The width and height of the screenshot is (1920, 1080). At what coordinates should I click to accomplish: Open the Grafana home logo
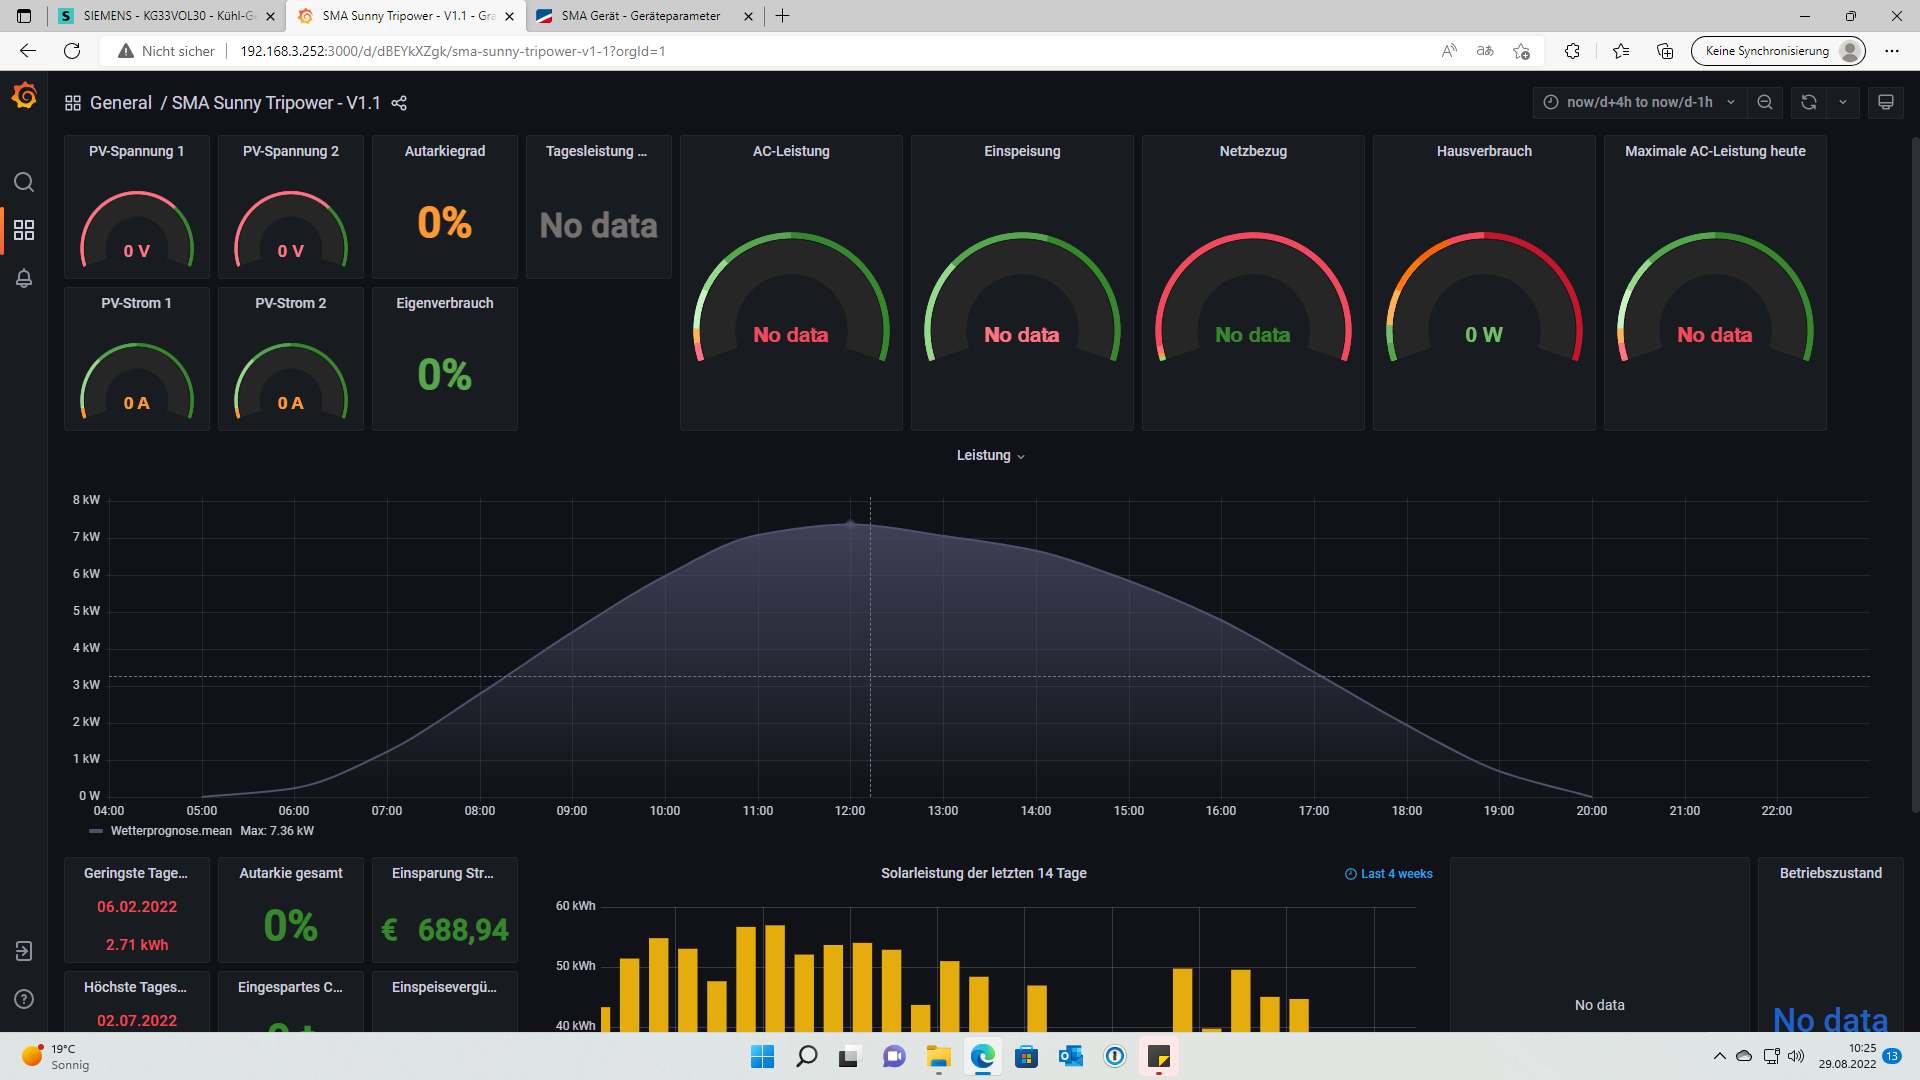(x=24, y=96)
